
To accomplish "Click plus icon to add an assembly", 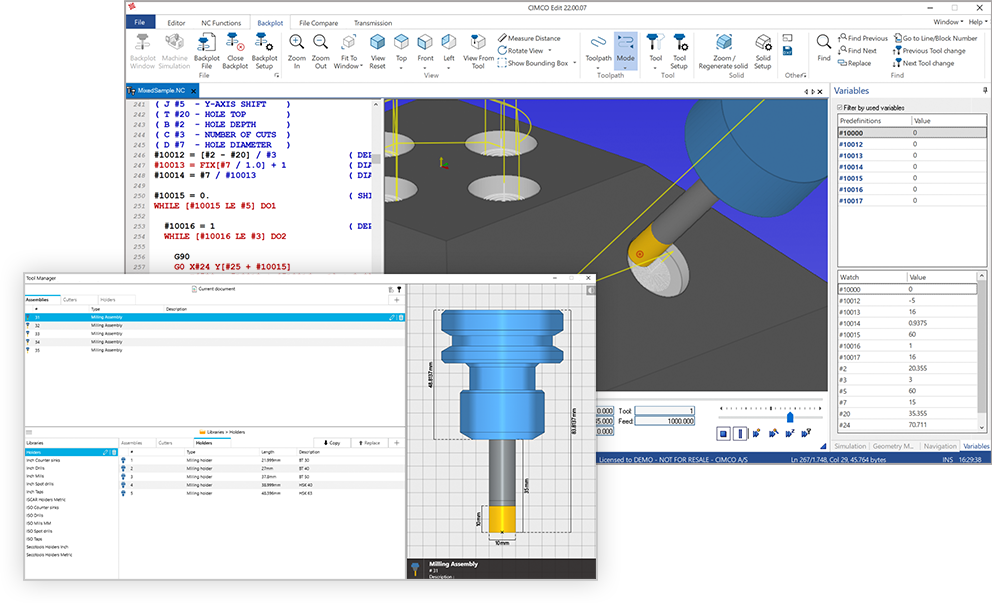I will [397, 300].
